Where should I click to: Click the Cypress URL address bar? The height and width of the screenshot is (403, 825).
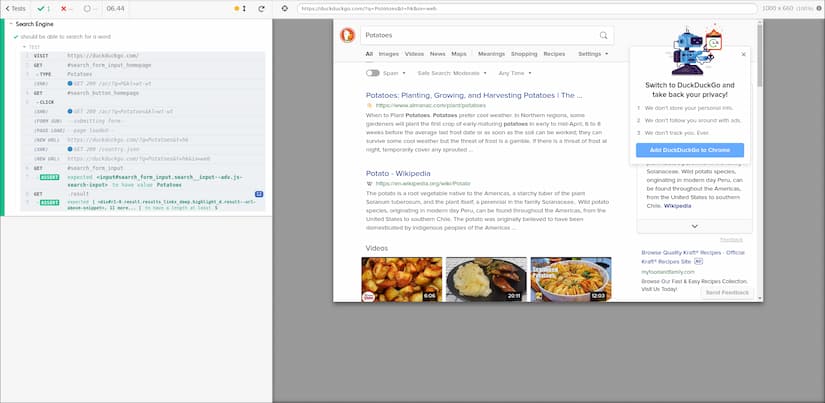(527, 9)
